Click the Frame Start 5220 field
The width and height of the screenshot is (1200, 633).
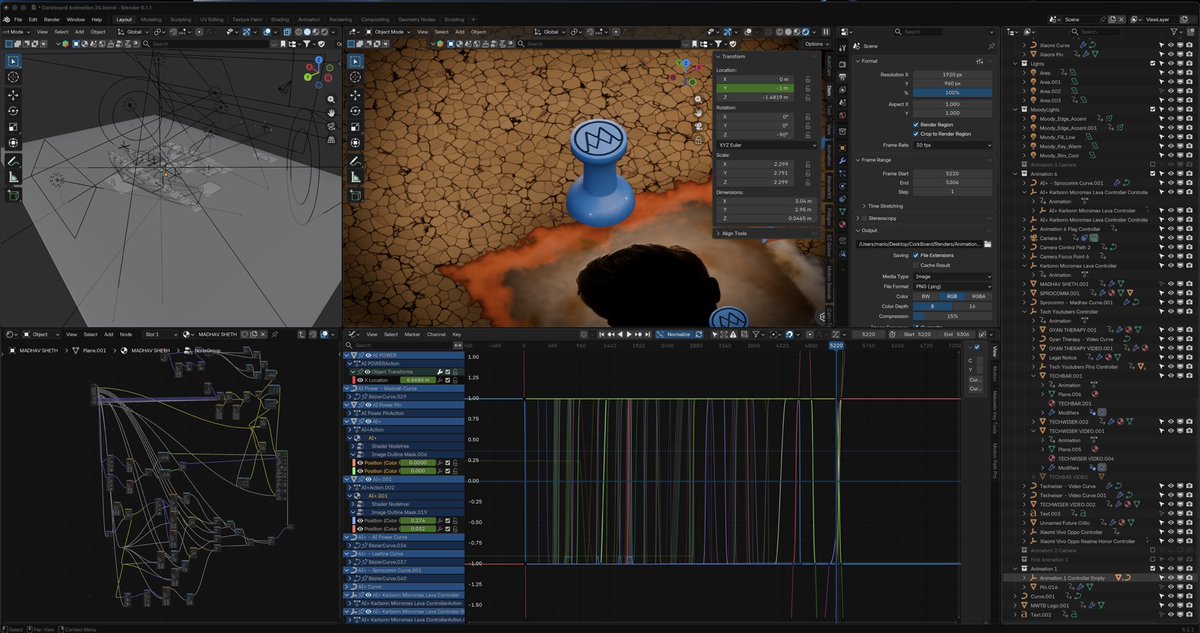pyautogui.click(x=953, y=173)
